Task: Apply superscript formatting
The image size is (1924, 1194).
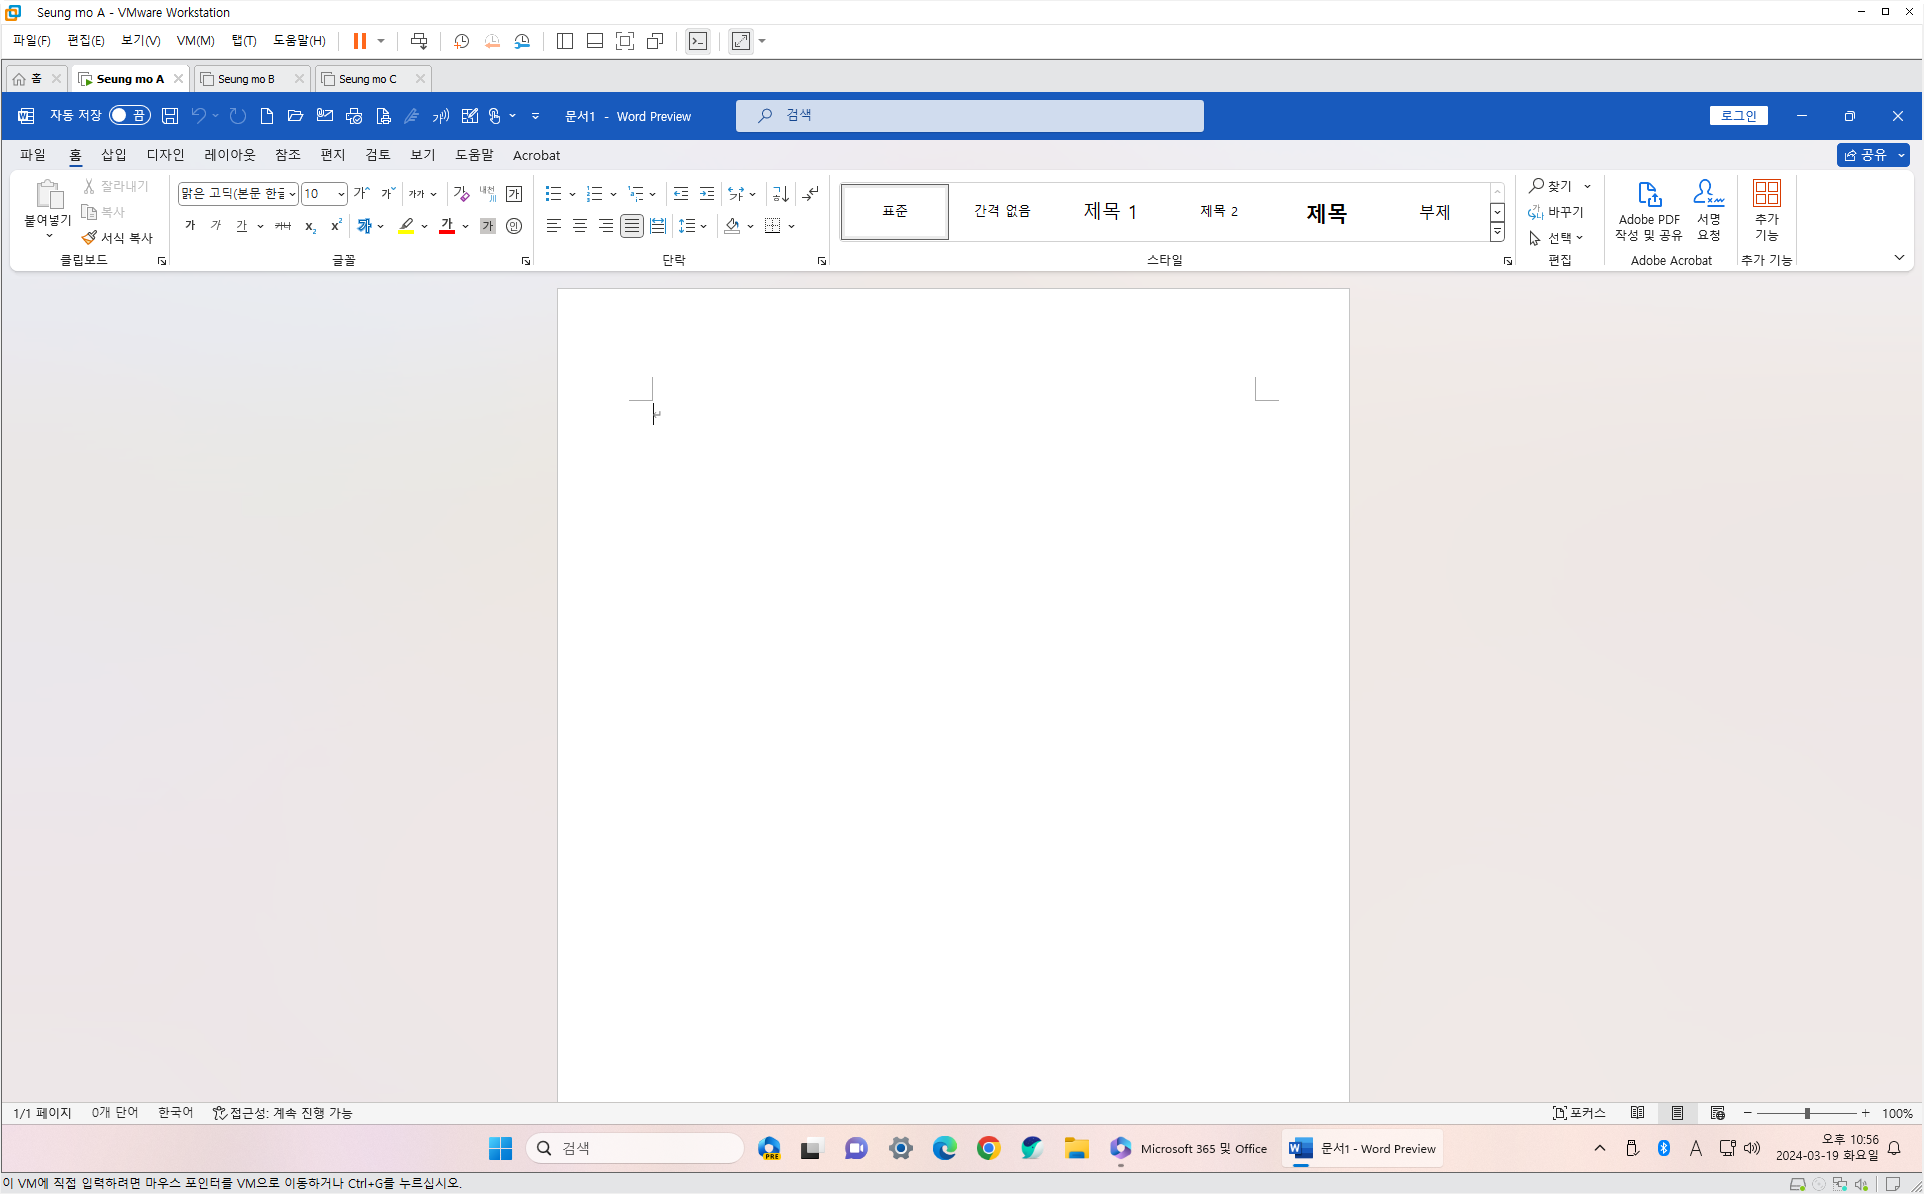Action: coord(336,226)
